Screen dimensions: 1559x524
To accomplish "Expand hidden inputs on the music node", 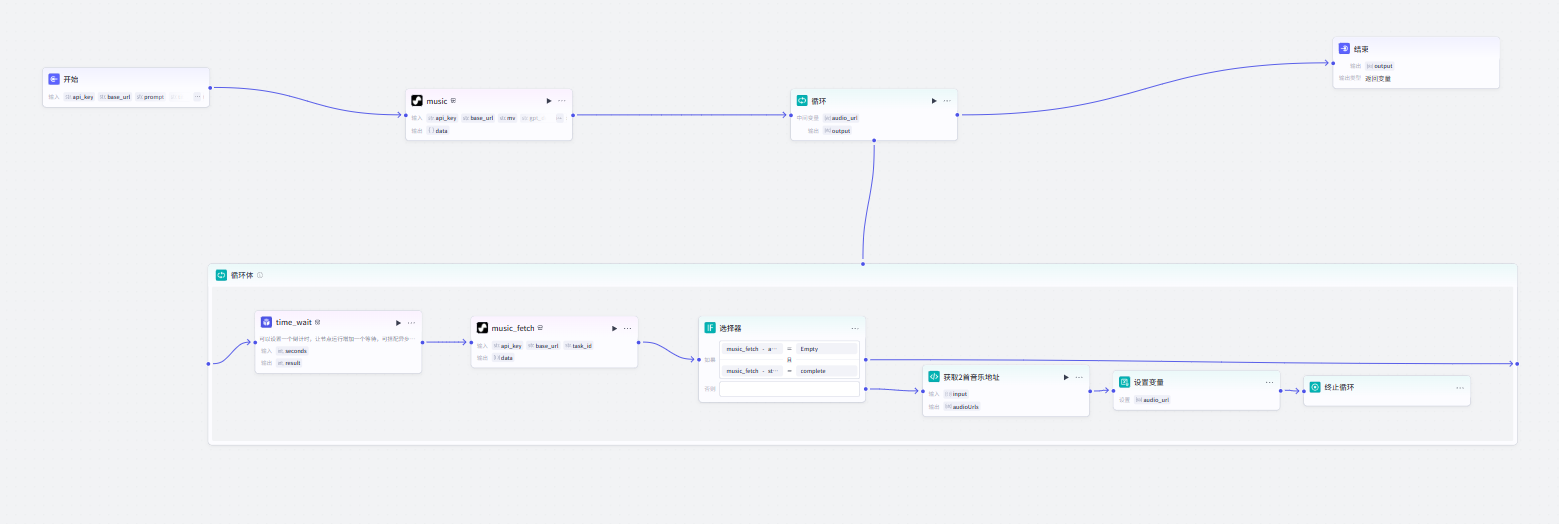I will tap(559, 118).
